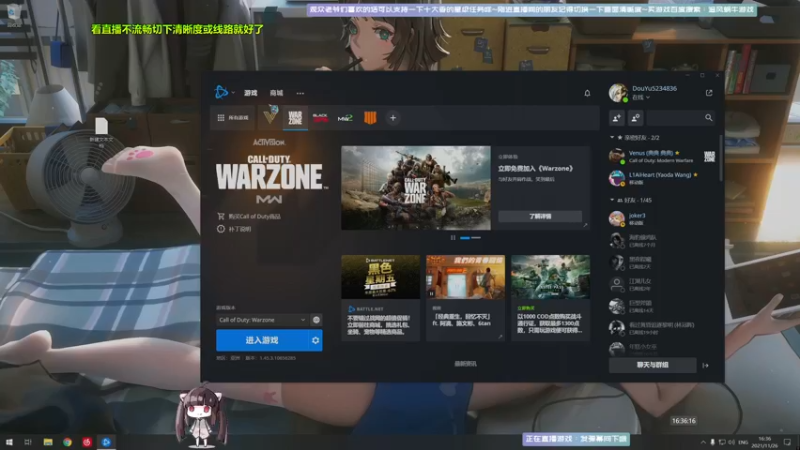
Task: Pop out the friends list window
Action: click(709, 93)
